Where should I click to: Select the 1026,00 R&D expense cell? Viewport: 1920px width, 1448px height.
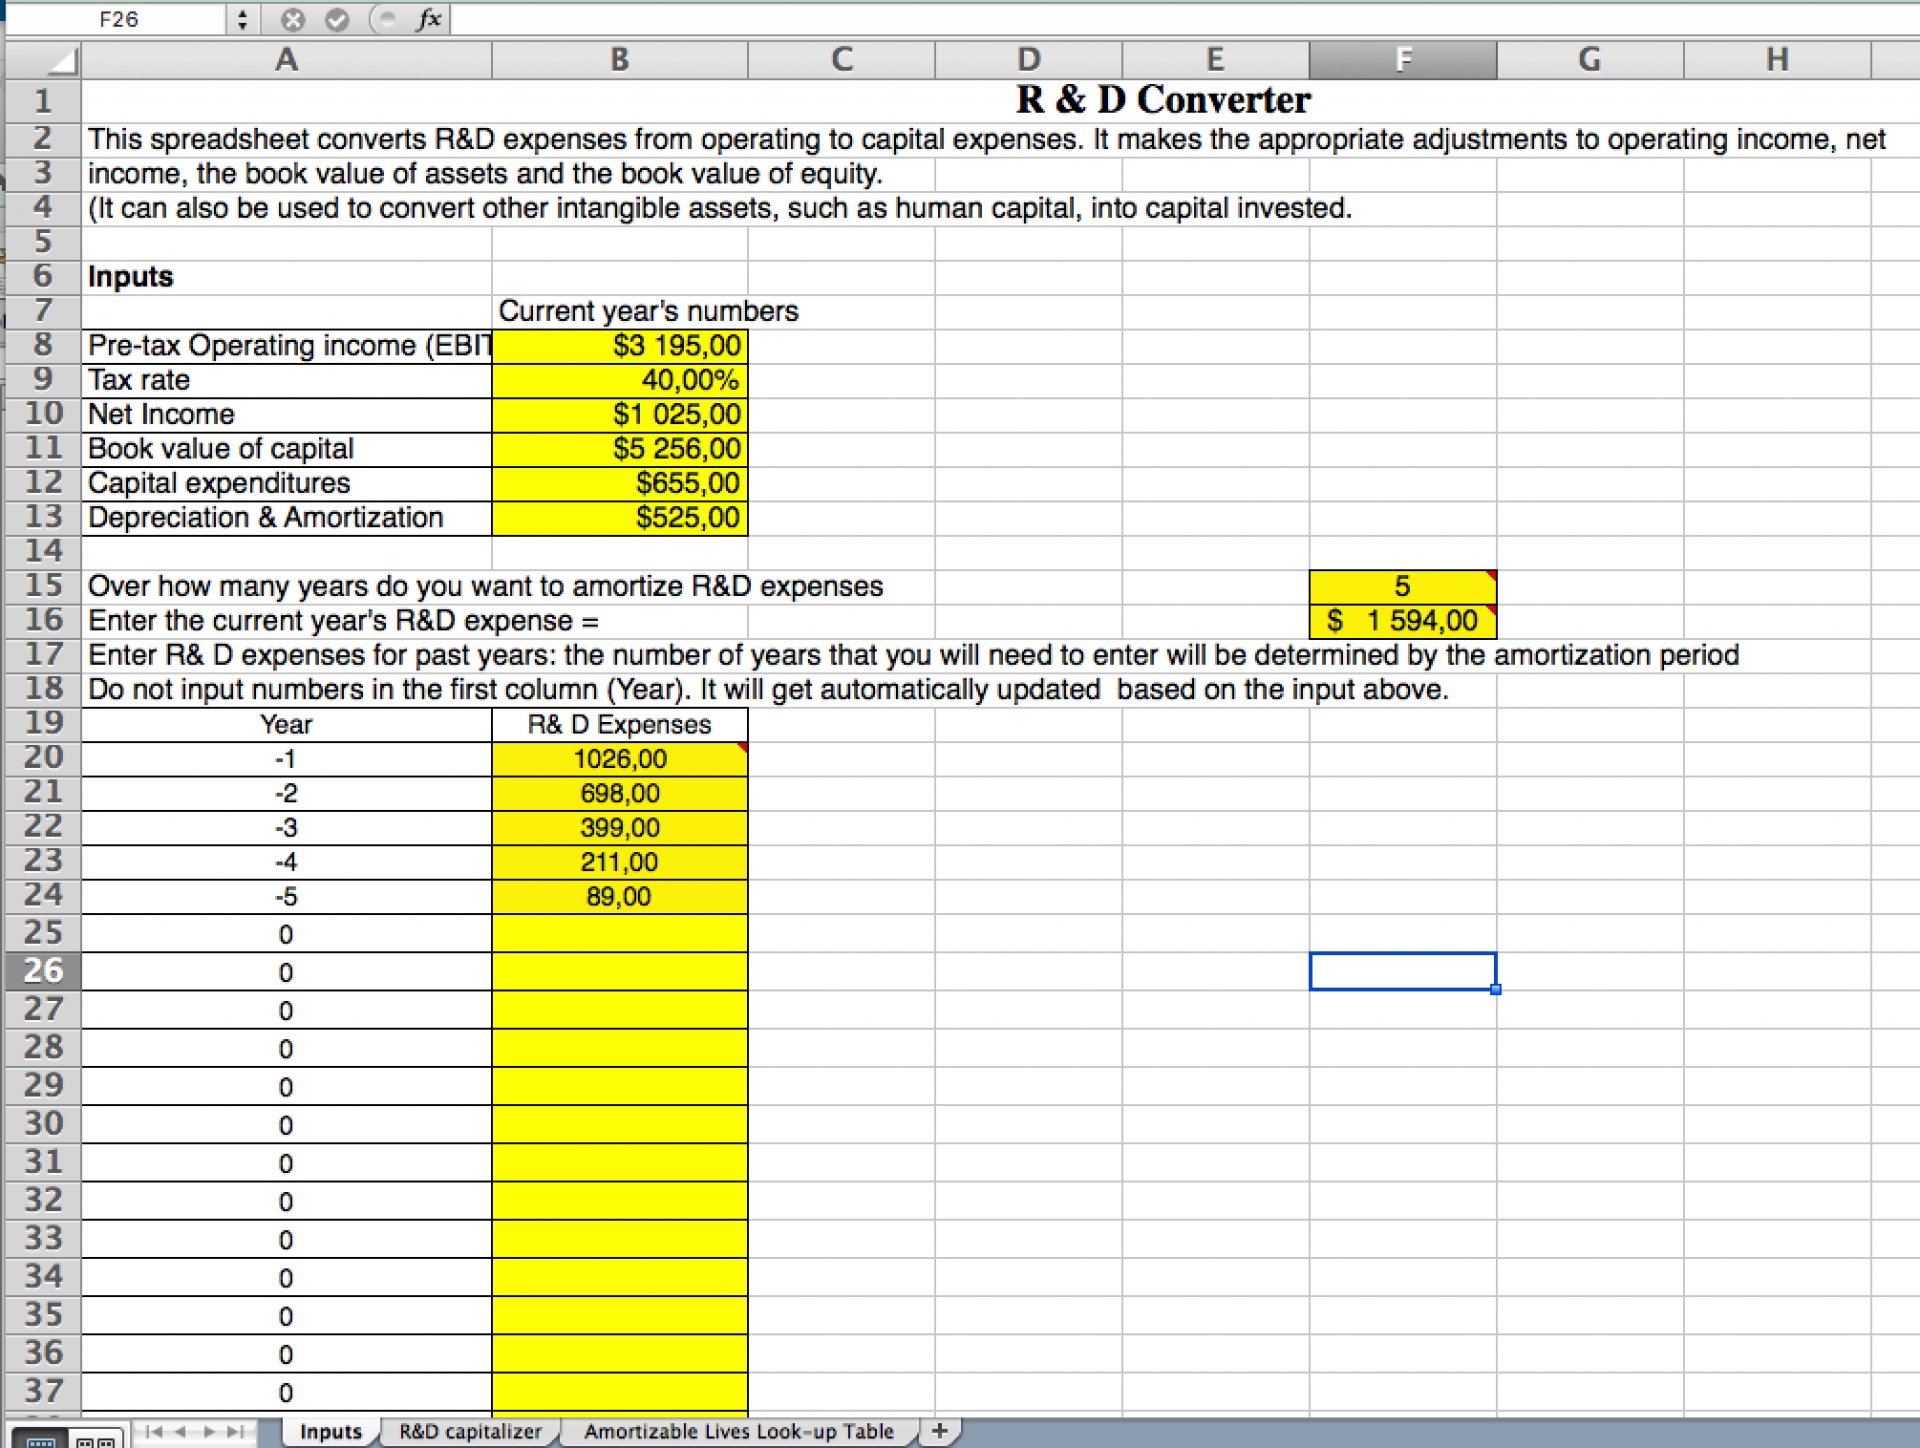(619, 759)
